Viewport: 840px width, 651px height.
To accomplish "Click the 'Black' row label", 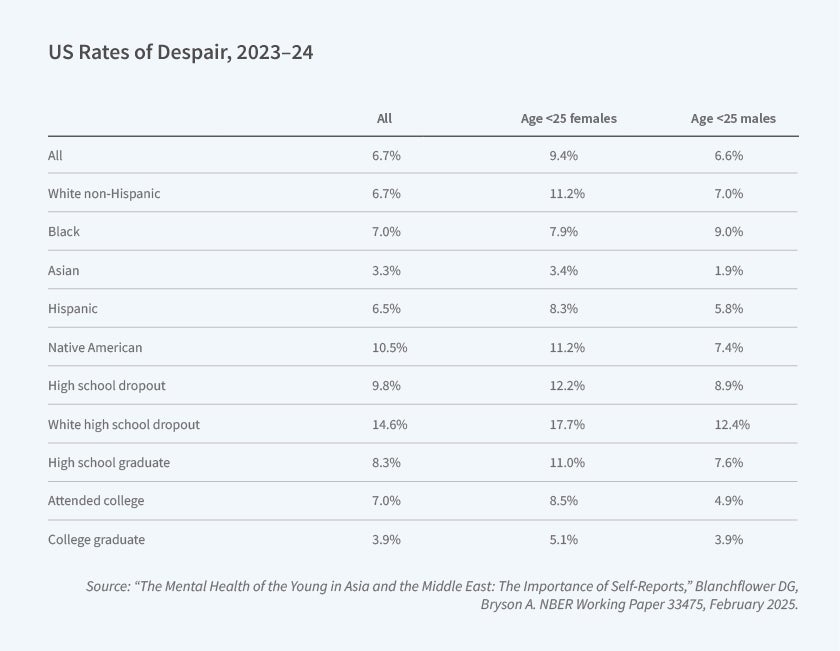I will 64,231.
